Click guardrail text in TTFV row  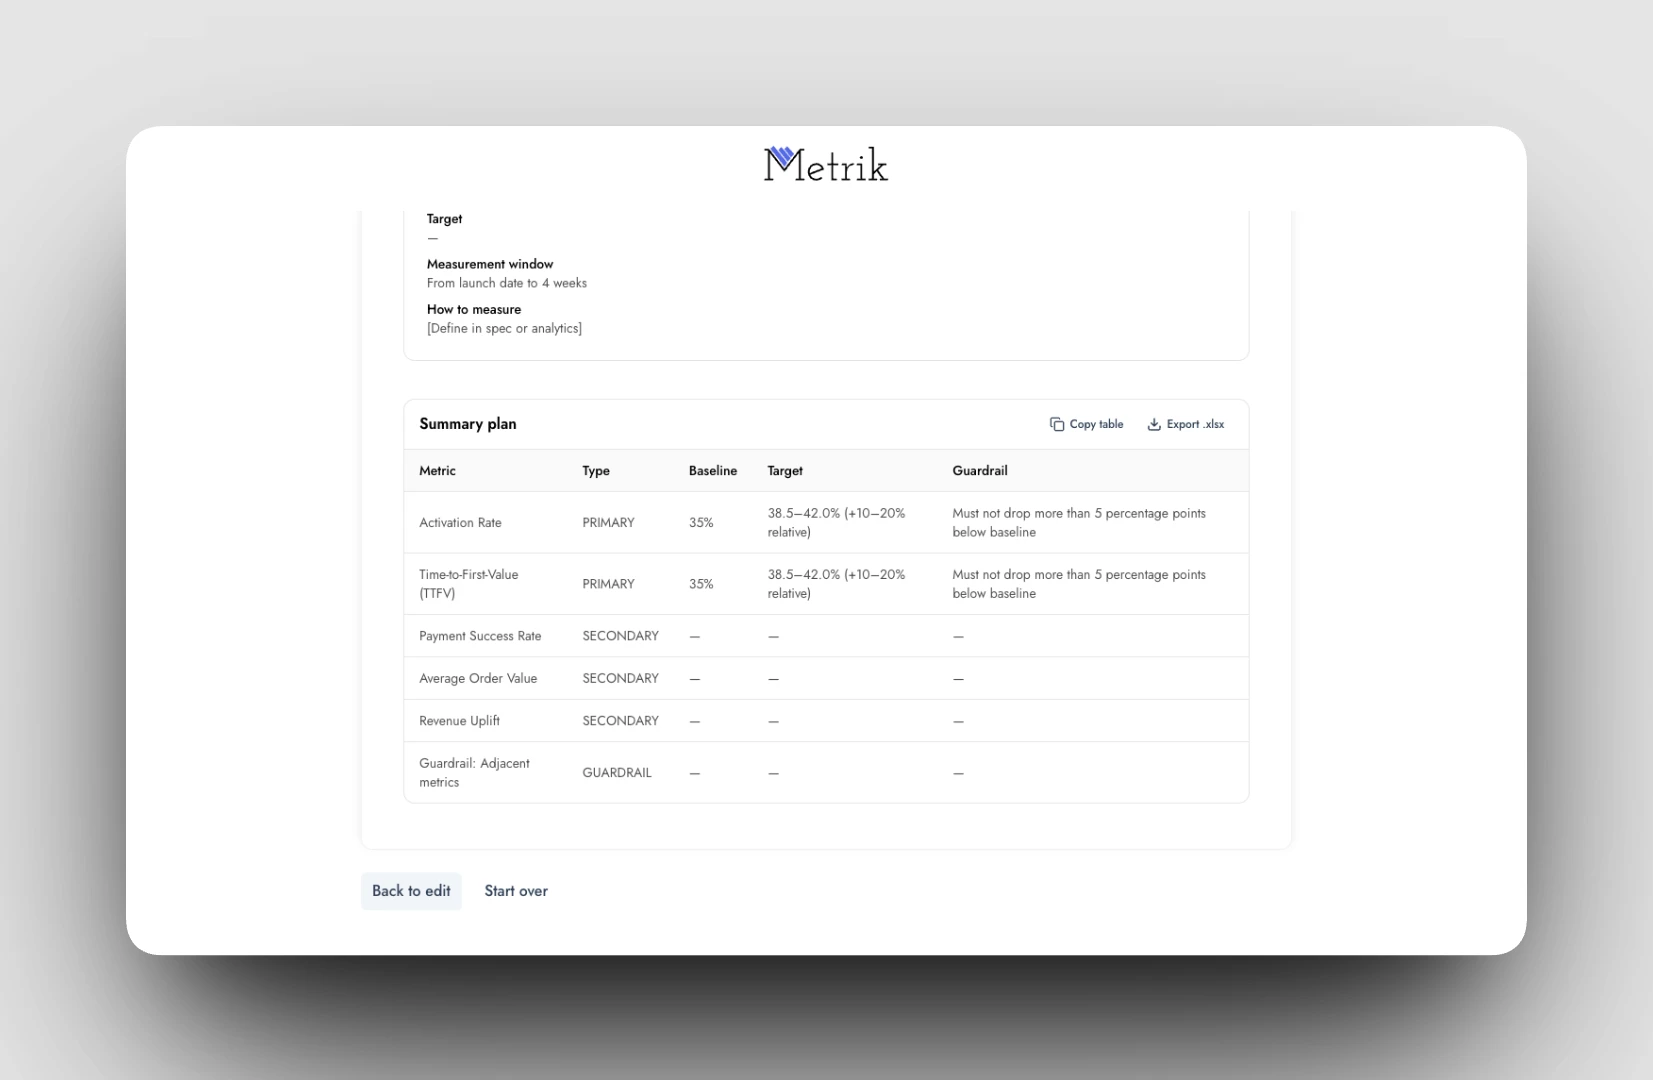point(1079,584)
